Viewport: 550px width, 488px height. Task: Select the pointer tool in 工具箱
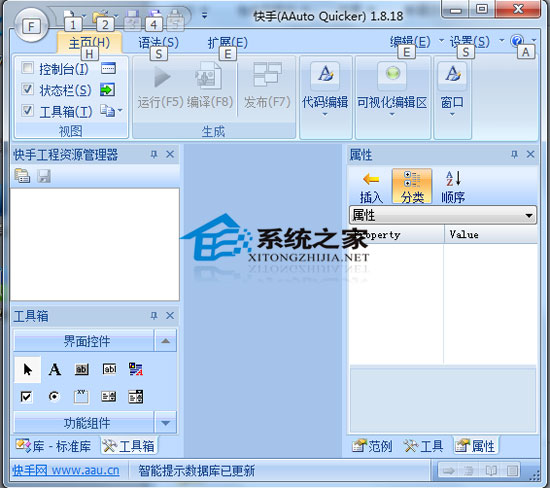27,369
